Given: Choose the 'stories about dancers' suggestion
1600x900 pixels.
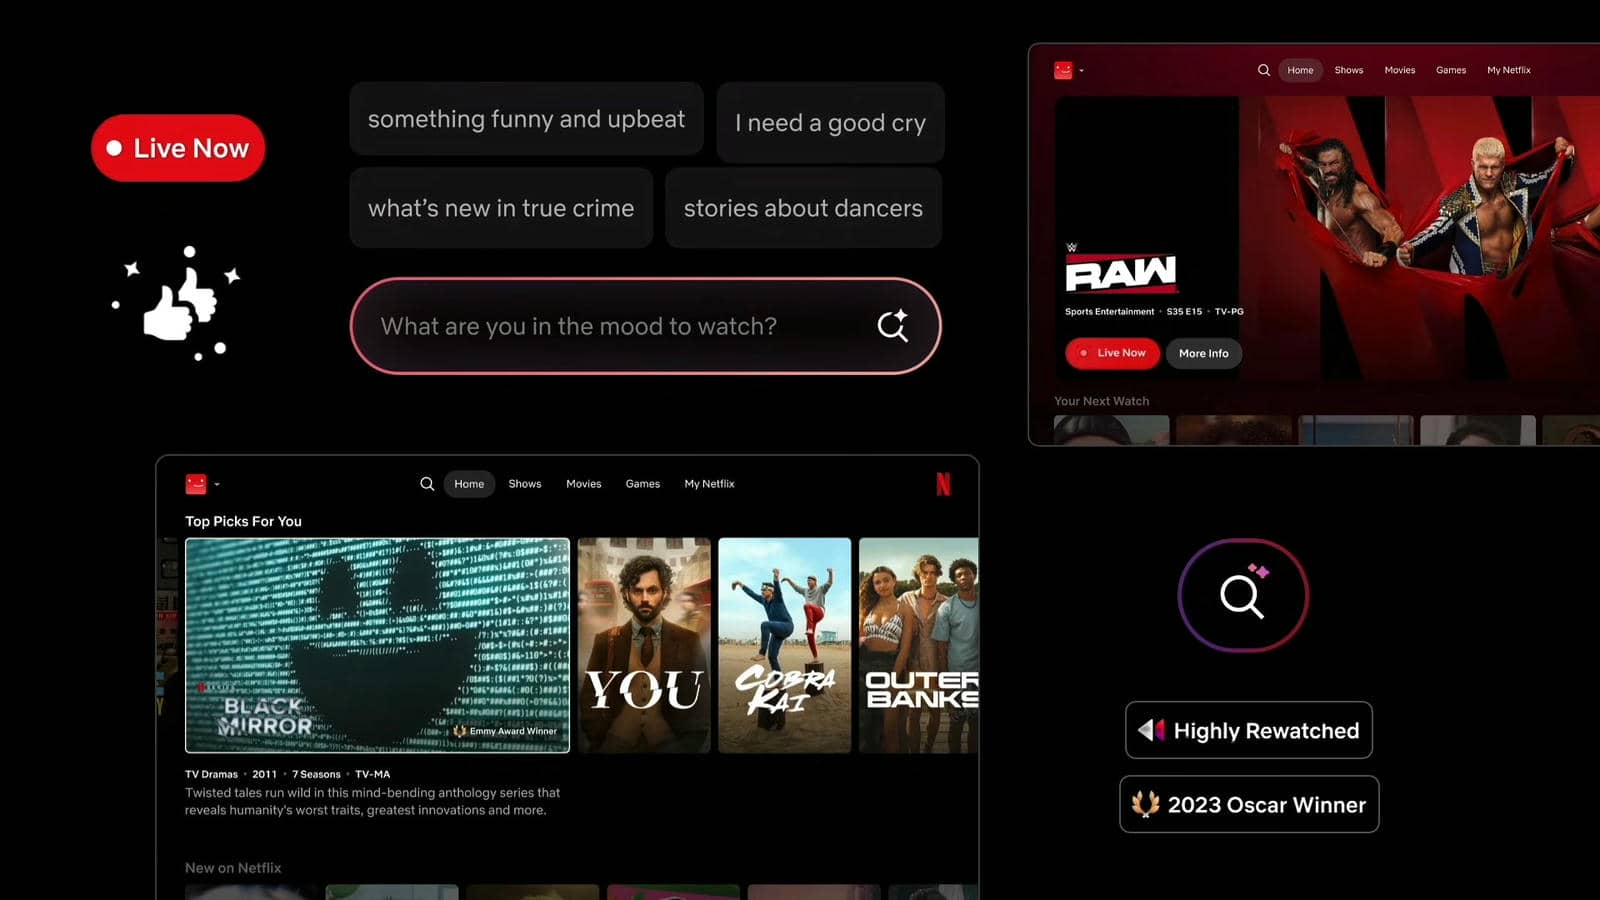Looking at the screenshot, I should 803,208.
